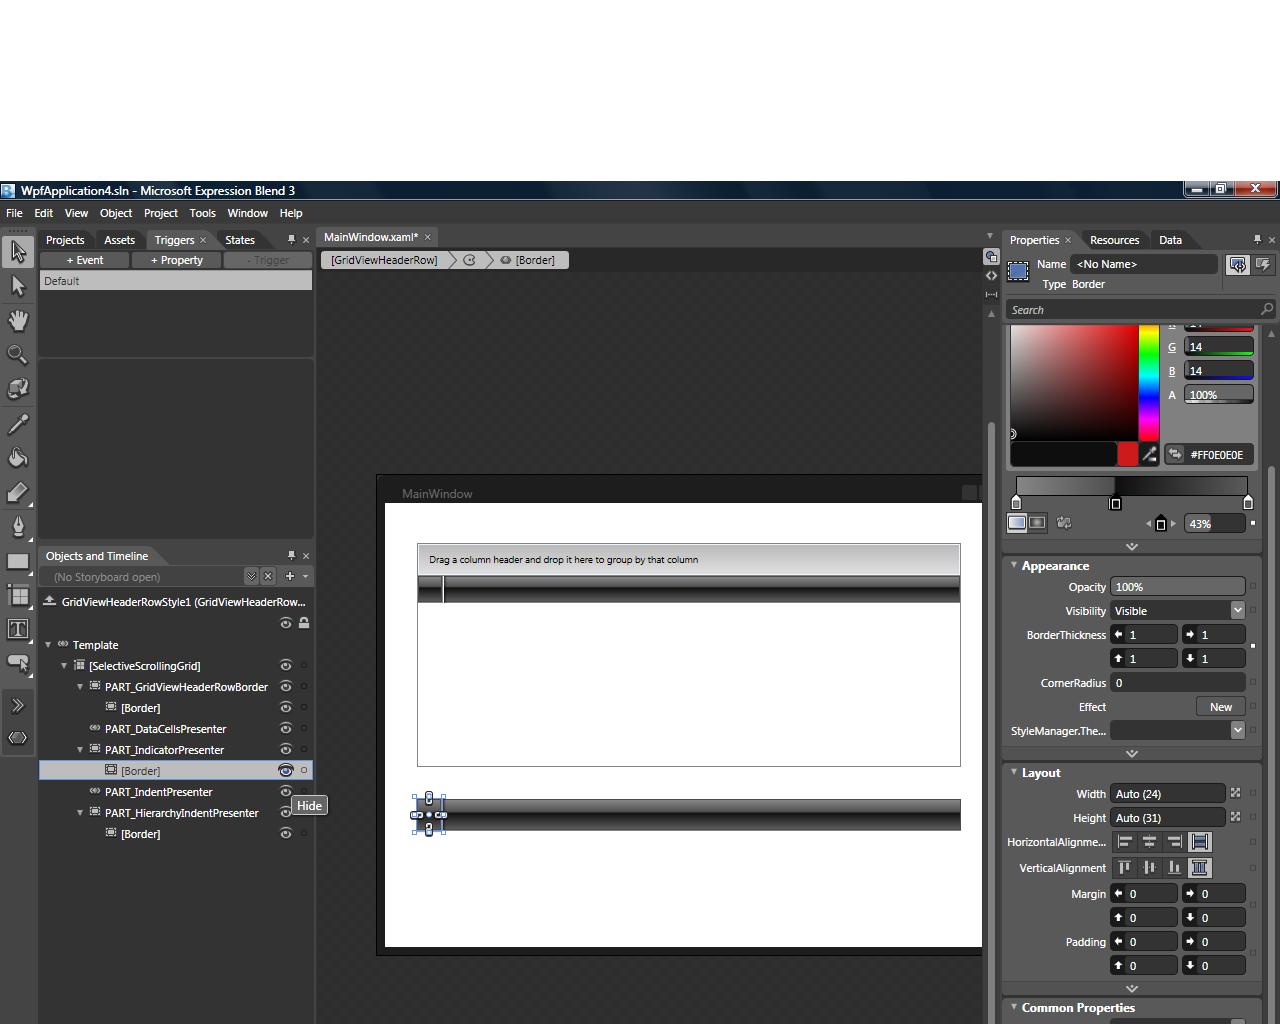Select the radial gradient type button

click(1037, 523)
